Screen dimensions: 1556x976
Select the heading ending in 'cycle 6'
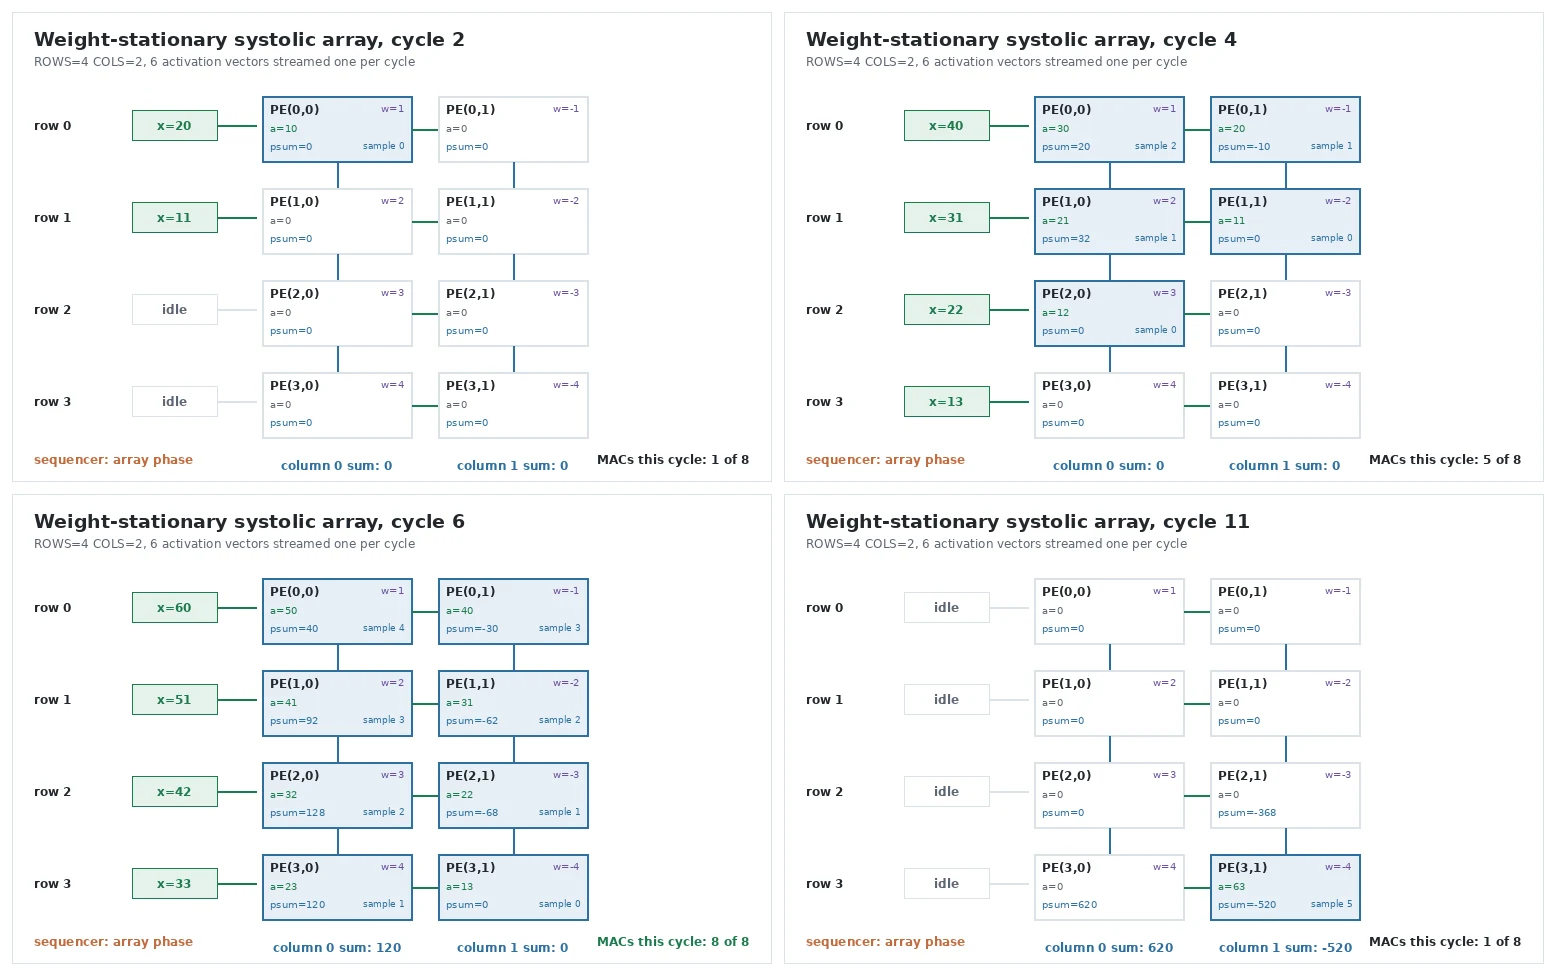point(249,522)
